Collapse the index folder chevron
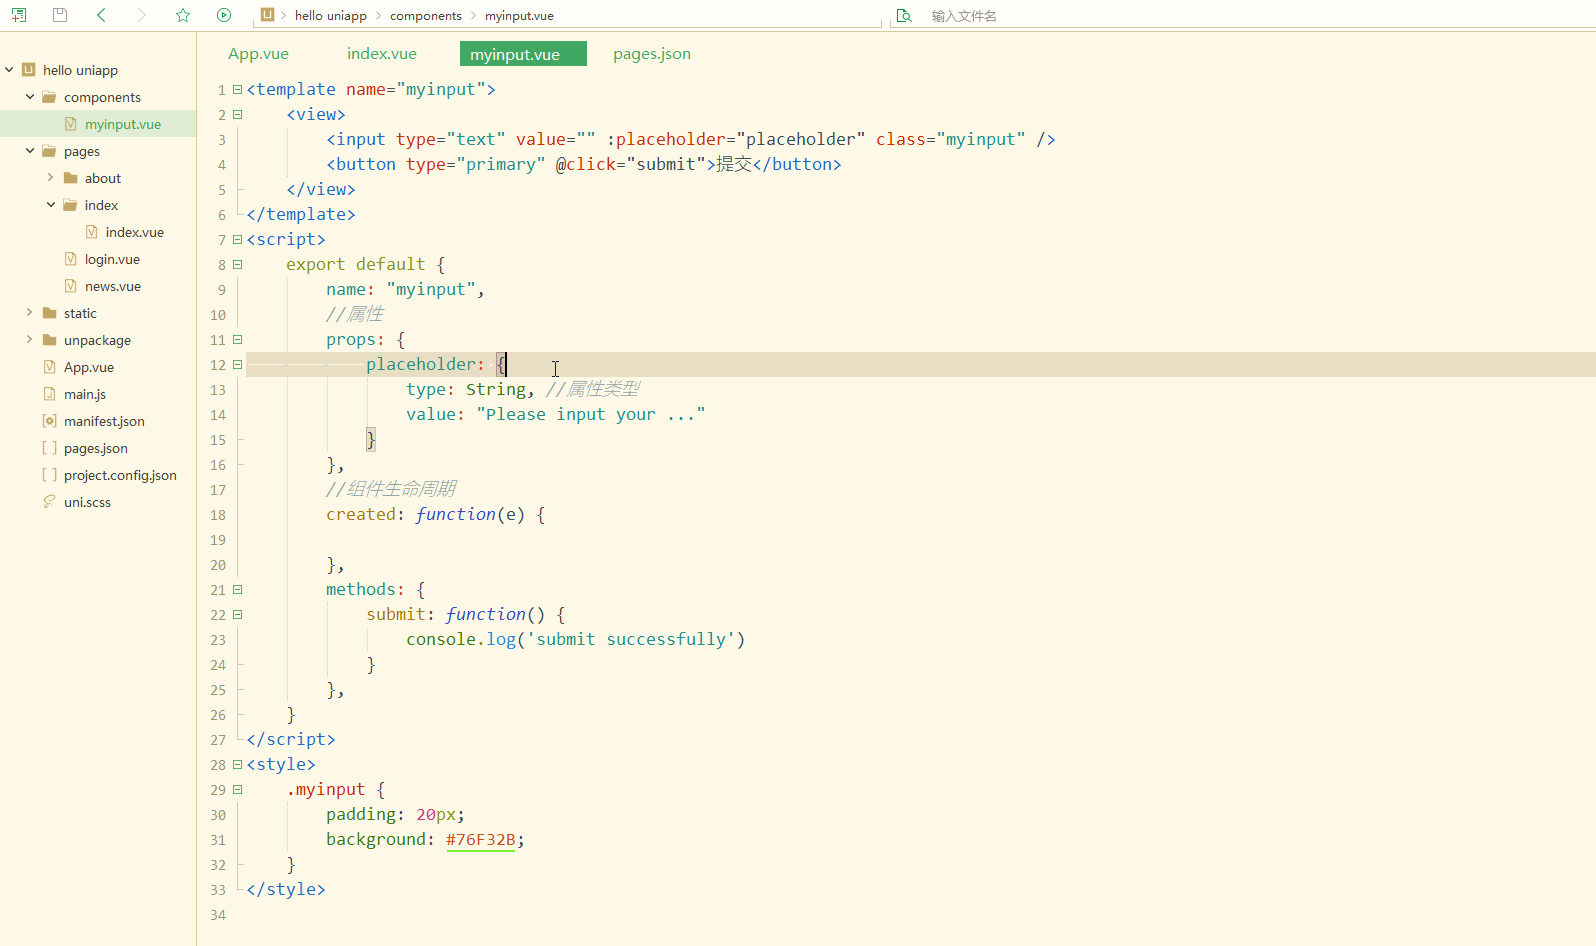The image size is (1596, 946). click(x=51, y=205)
